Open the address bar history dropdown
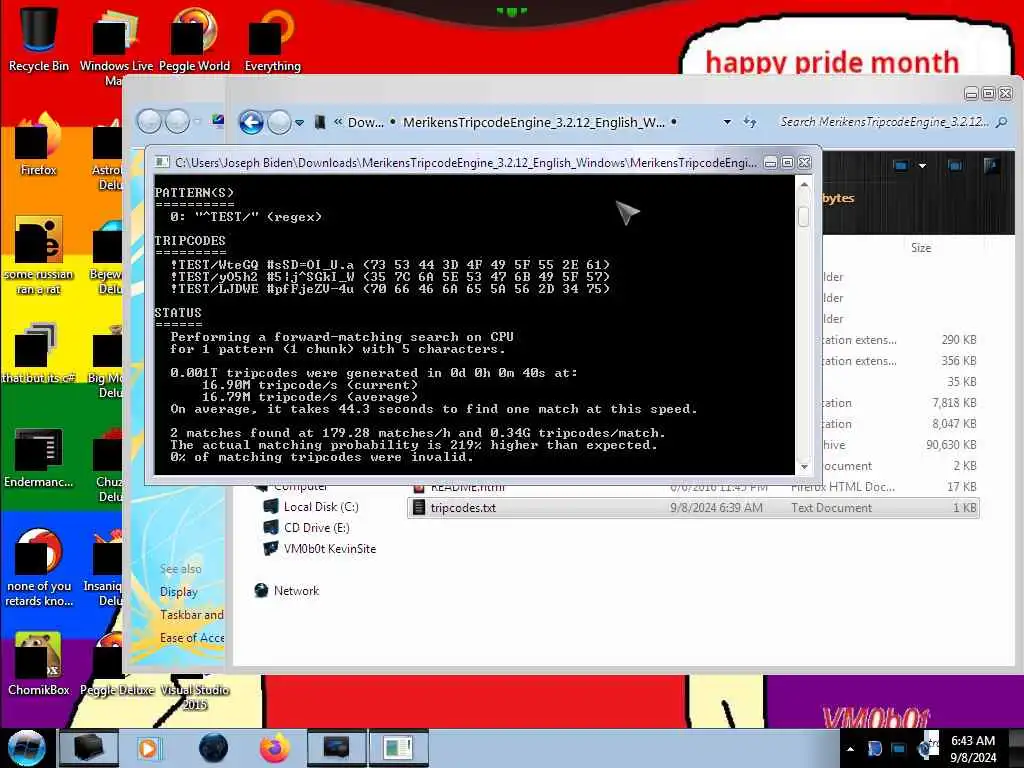Image resolution: width=1024 pixels, height=768 pixels. click(x=727, y=122)
